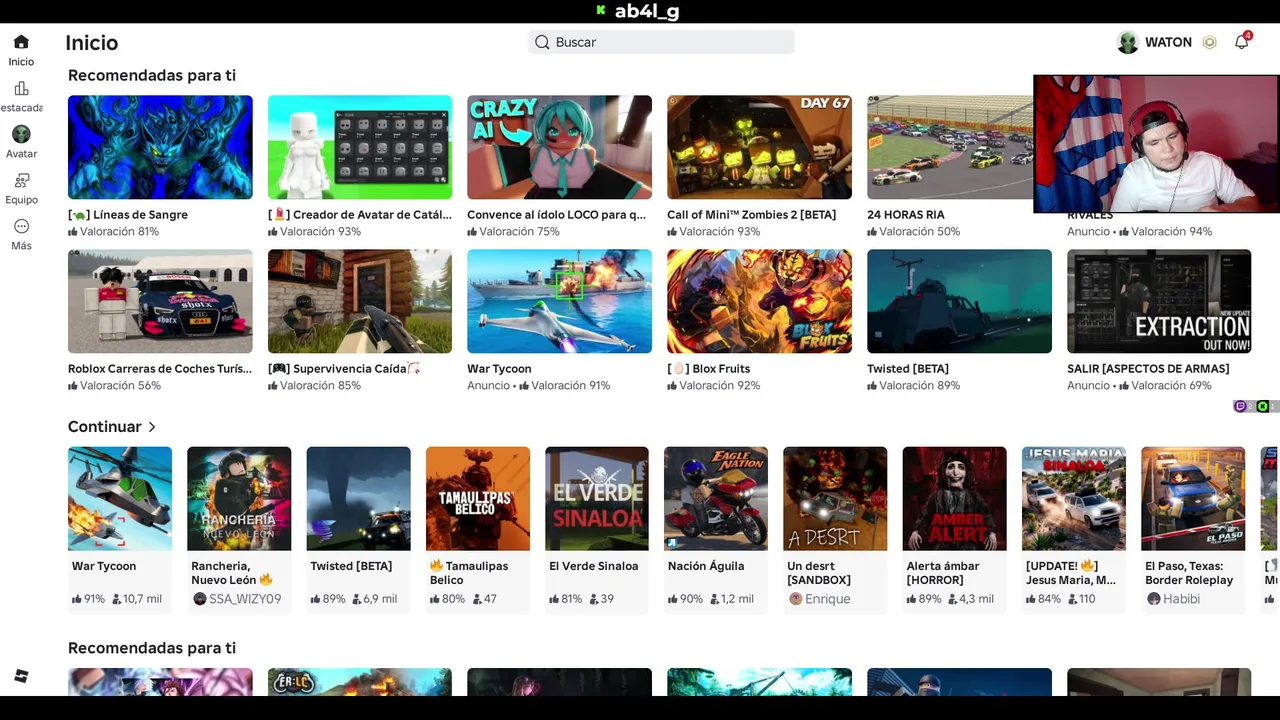The height and width of the screenshot is (720, 1280).
Task: Click the Call of Mini Zombies 2 title
Action: [751, 215]
